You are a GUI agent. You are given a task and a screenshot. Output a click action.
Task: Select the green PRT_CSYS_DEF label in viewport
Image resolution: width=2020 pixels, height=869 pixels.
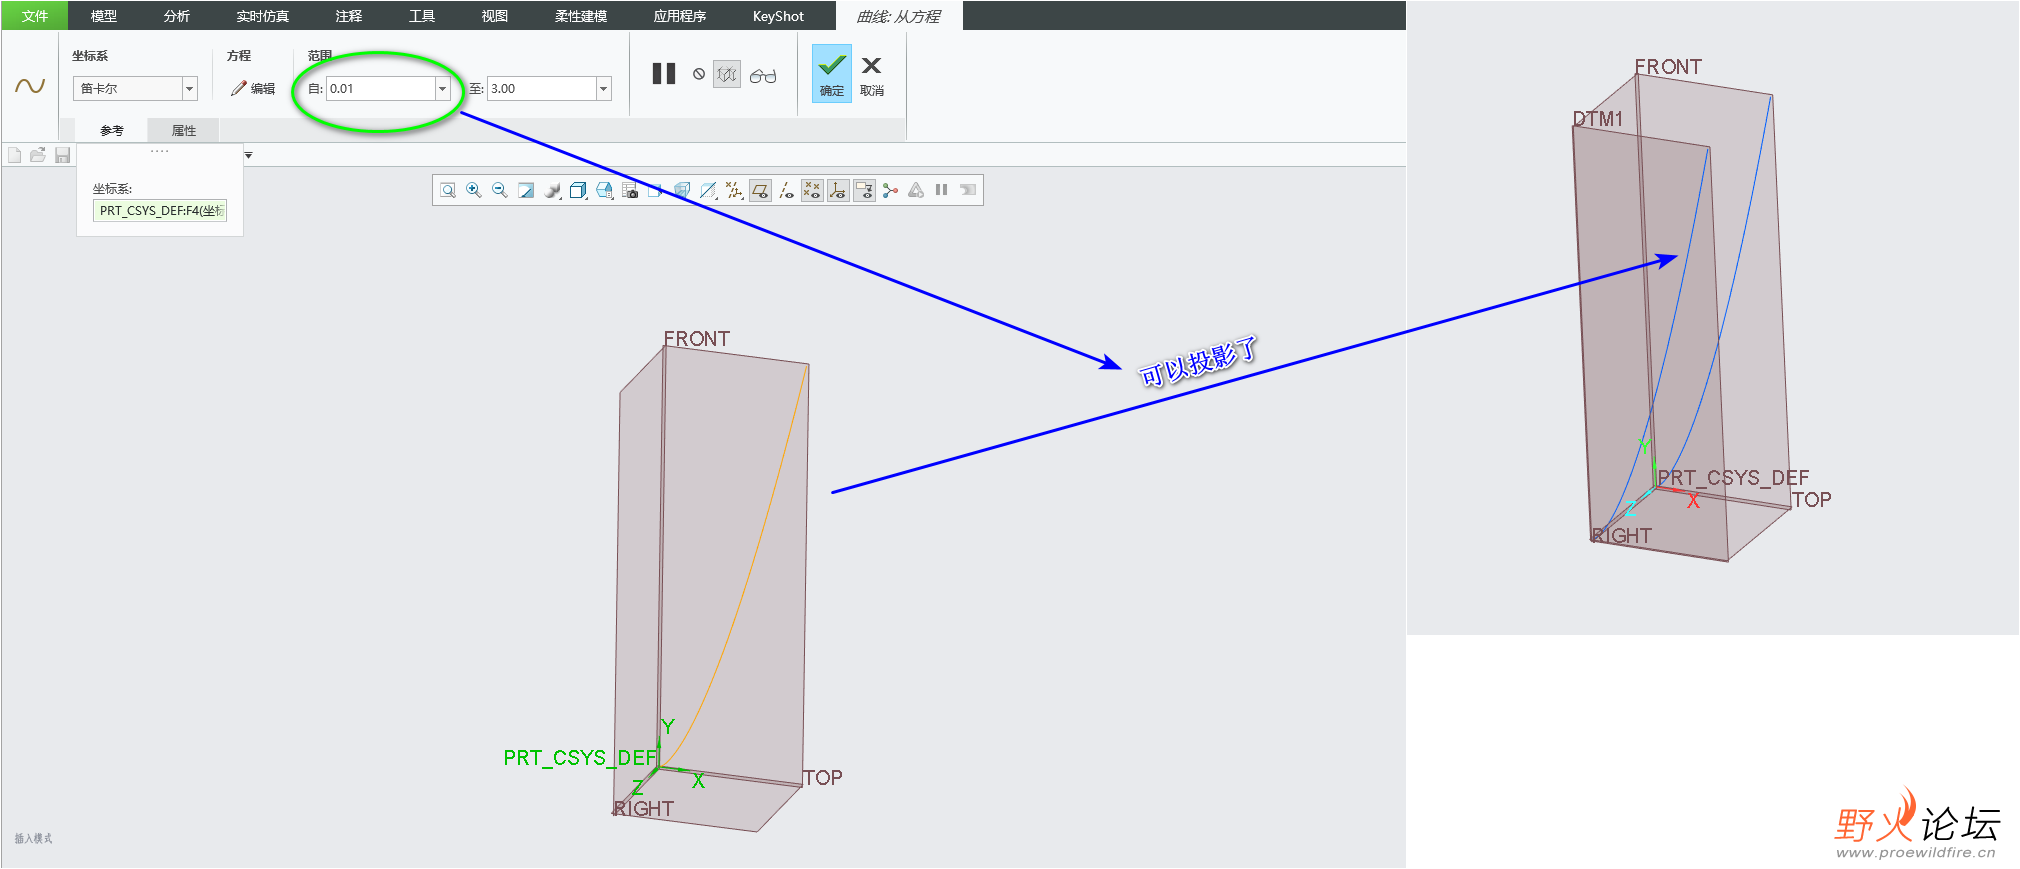tap(580, 757)
